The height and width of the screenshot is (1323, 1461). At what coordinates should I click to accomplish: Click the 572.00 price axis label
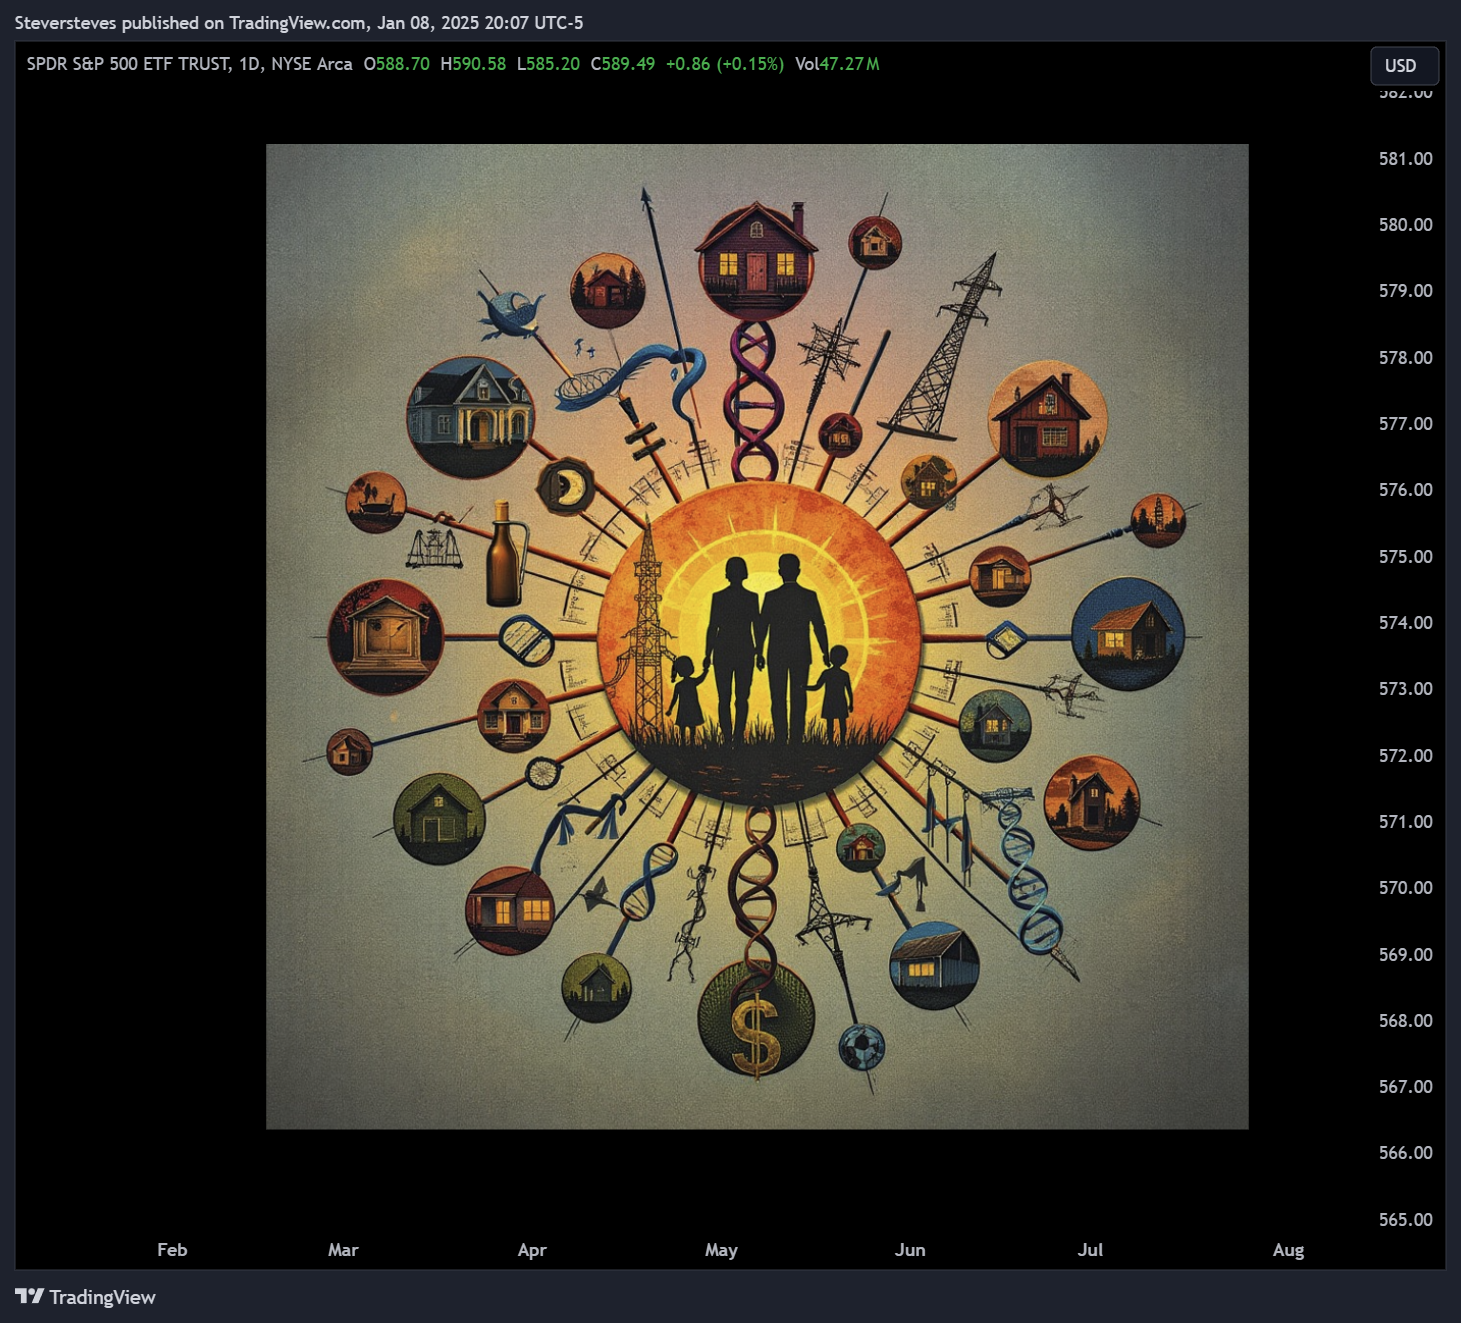click(x=1405, y=756)
